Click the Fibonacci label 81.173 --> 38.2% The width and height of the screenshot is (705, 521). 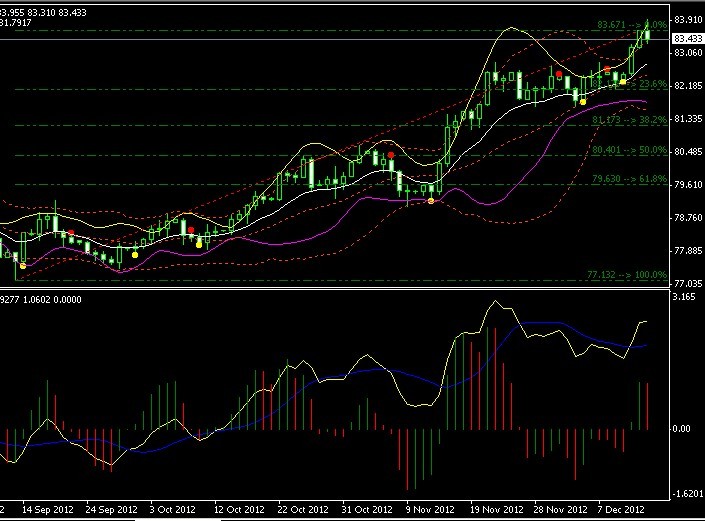629,120
